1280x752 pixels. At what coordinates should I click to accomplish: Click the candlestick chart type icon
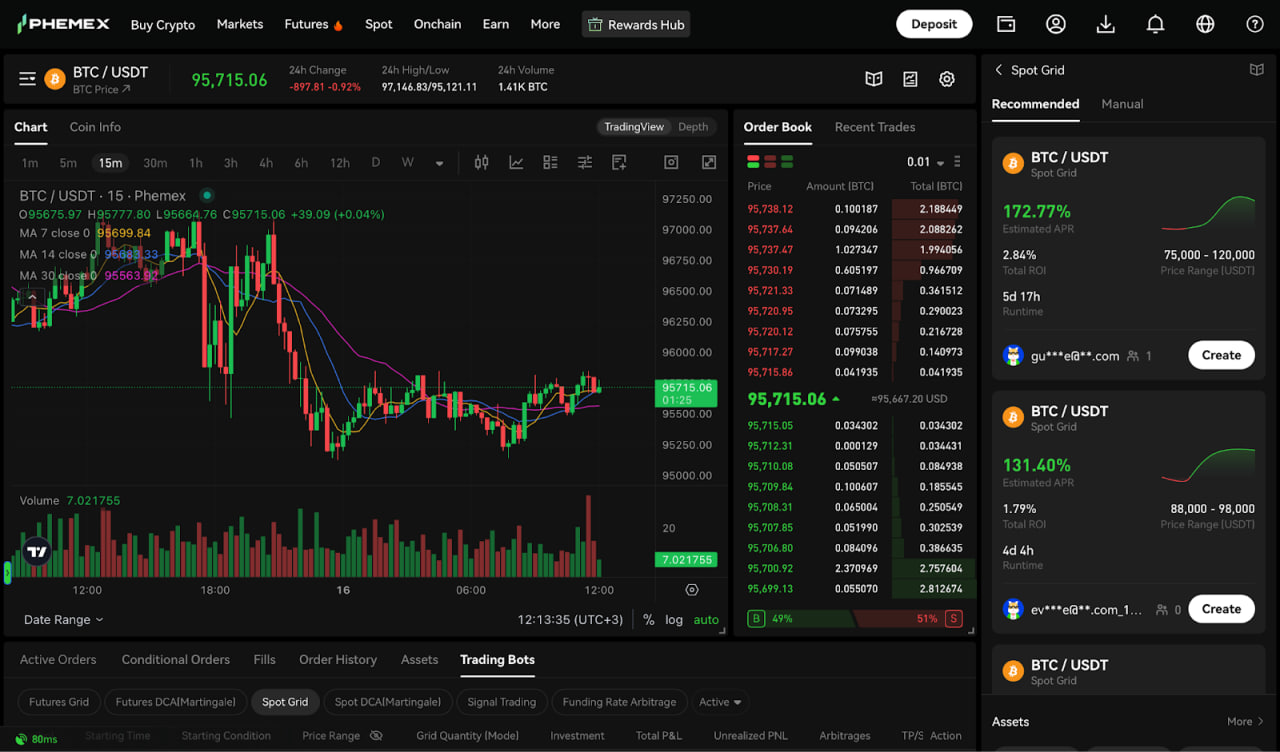pyautogui.click(x=481, y=163)
